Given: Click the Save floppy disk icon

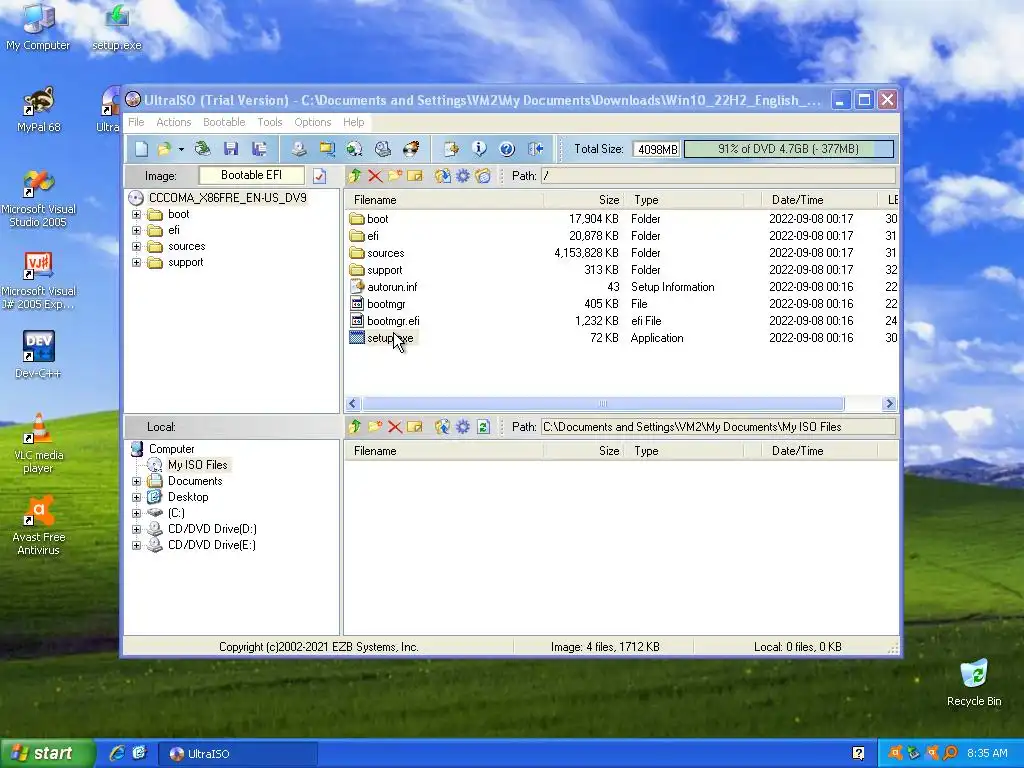Looking at the screenshot, I should pos(231,149).
